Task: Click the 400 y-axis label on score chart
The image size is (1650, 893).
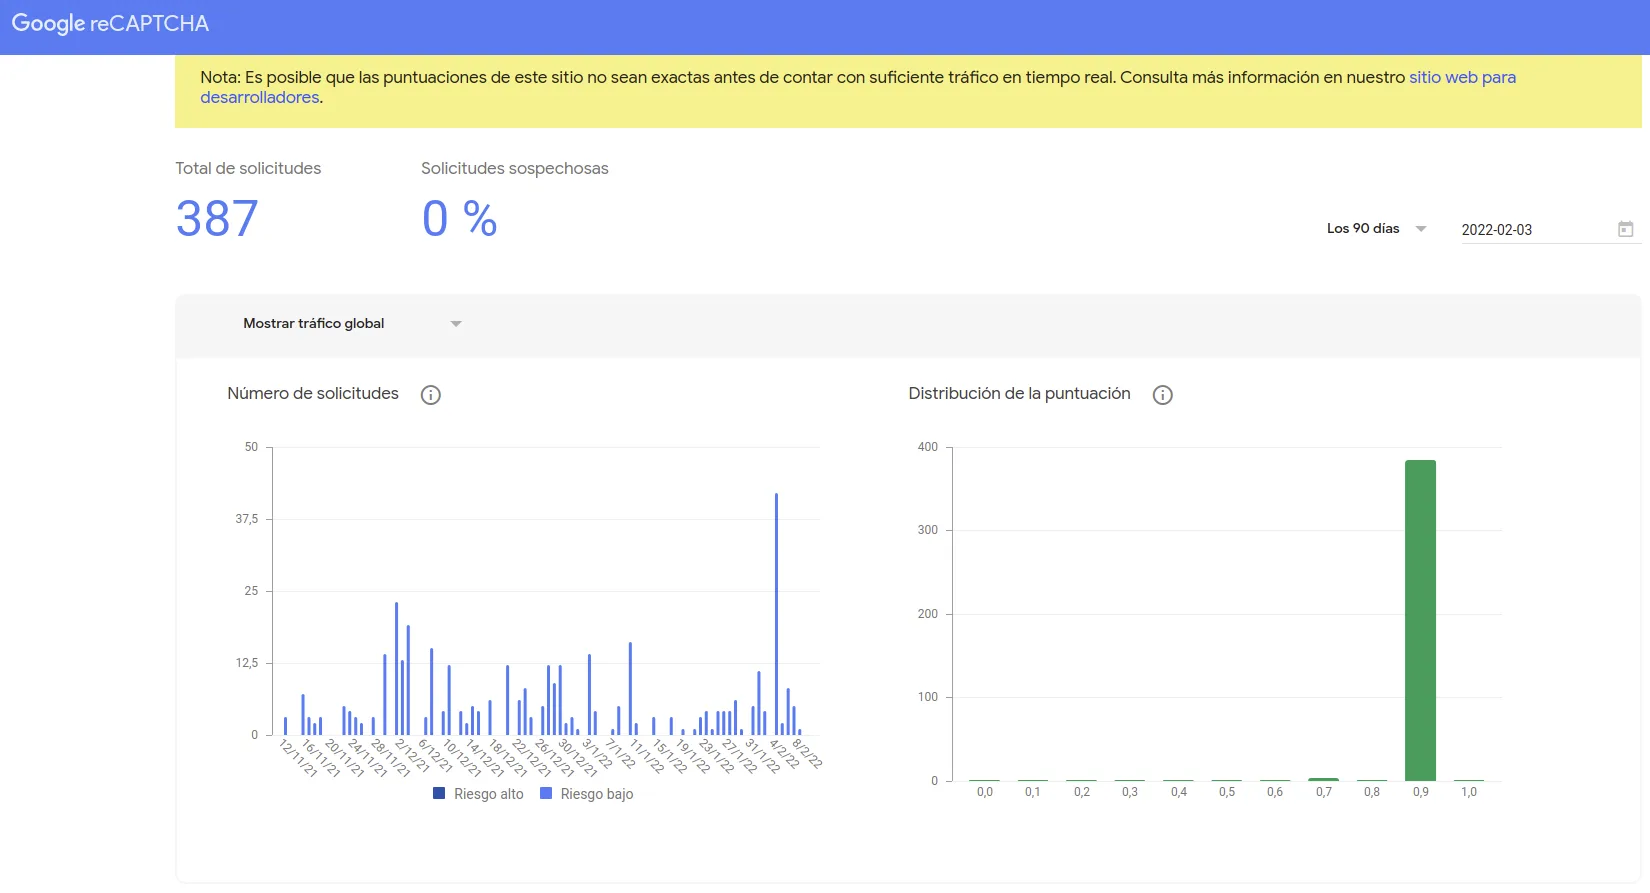Action: coord(928,447)
